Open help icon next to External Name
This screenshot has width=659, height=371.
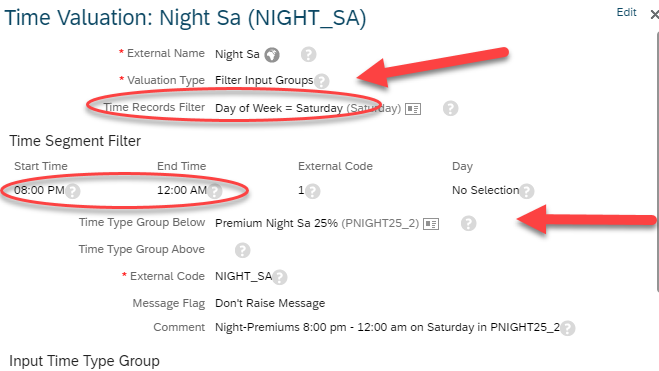pyautogui.click(x=308, y=55)
